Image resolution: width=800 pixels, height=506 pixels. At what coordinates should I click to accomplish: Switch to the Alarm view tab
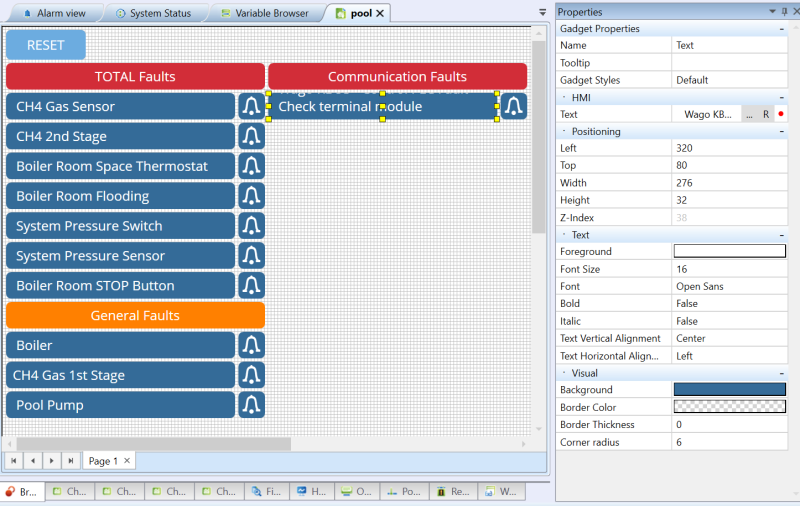(55, 13)
